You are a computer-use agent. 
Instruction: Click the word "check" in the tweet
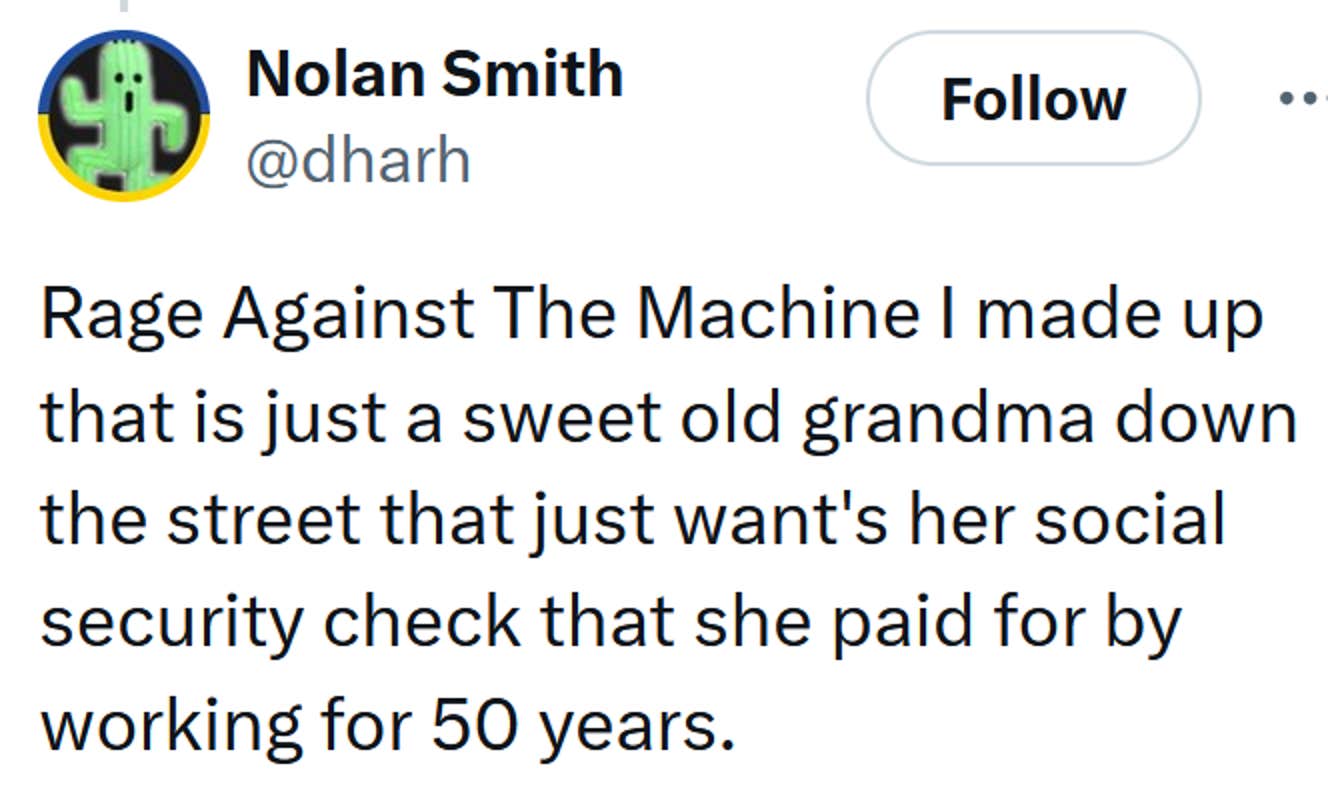(422, 621)
